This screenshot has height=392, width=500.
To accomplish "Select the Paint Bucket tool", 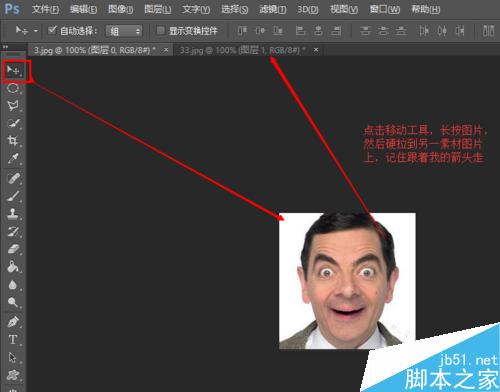I will point(13,267).
